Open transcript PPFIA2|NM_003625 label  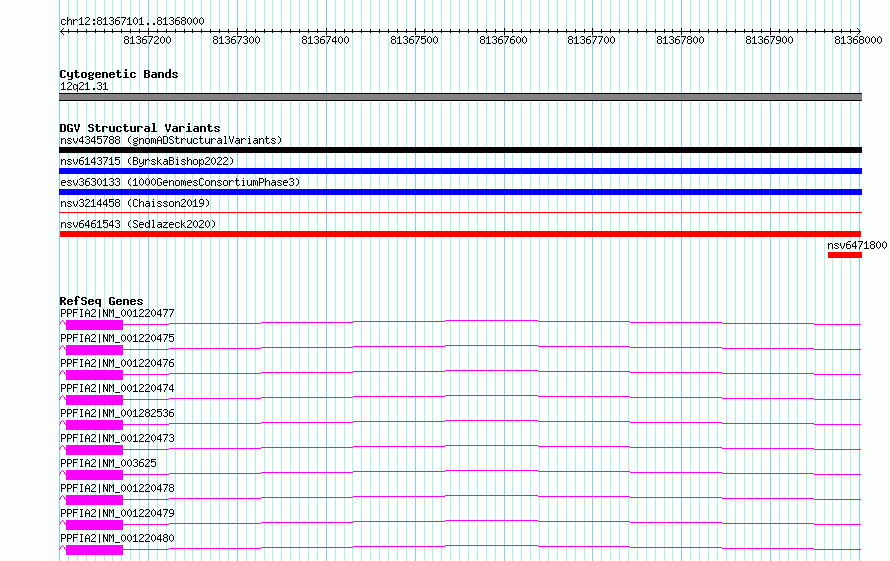pyautogui.click(x=108, y=463)
